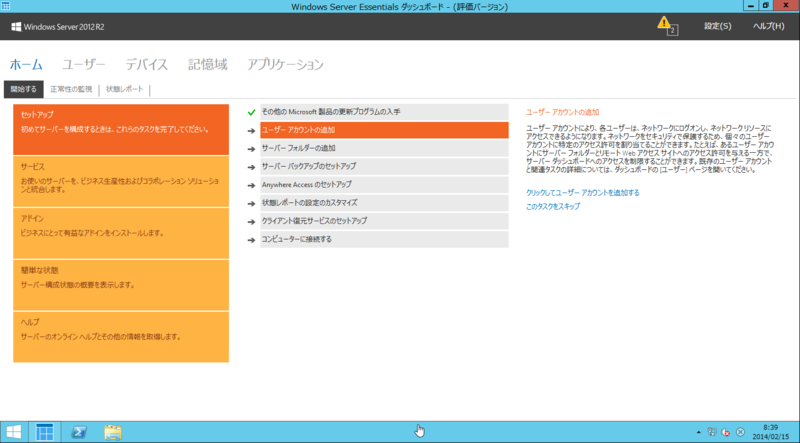Screen dimensions: 800x443
Task: Open the Dashboard icon in the taskbar
Action: coord(44,432)
